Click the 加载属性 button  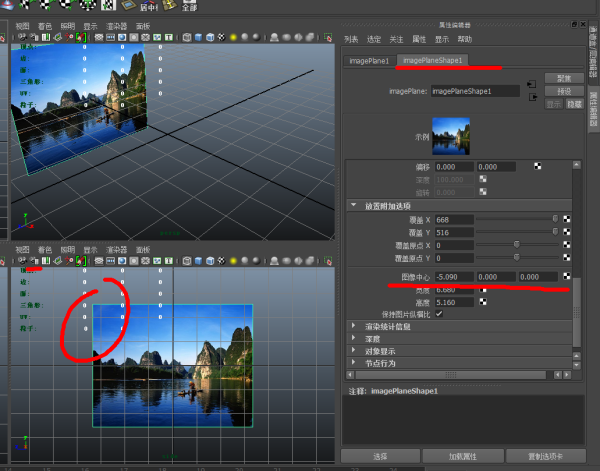459,456
